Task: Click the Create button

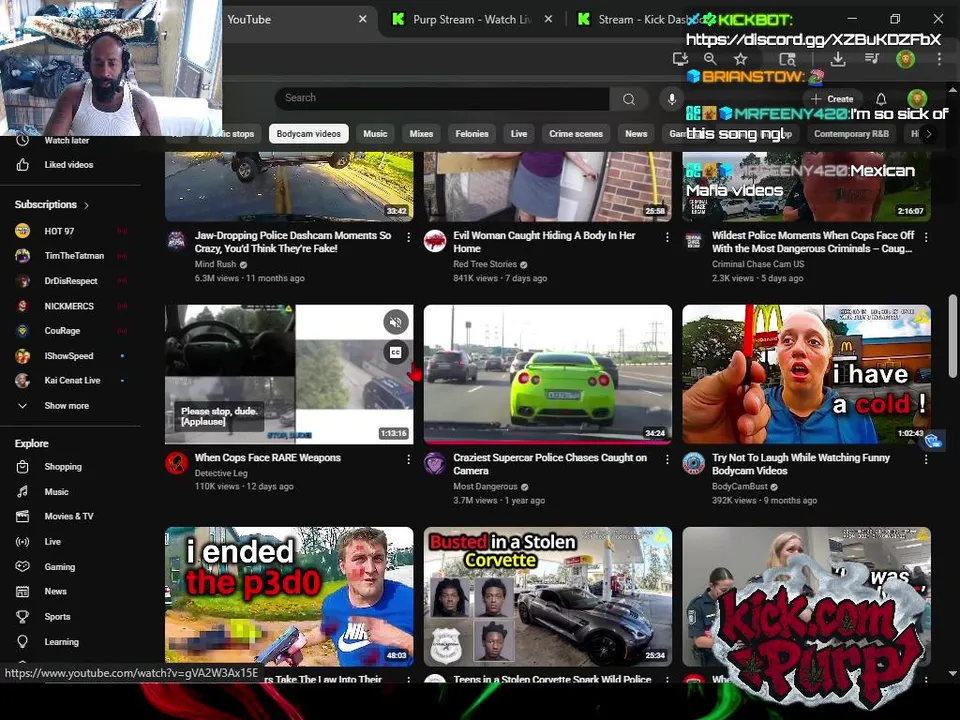Action: tap(832, 99)
